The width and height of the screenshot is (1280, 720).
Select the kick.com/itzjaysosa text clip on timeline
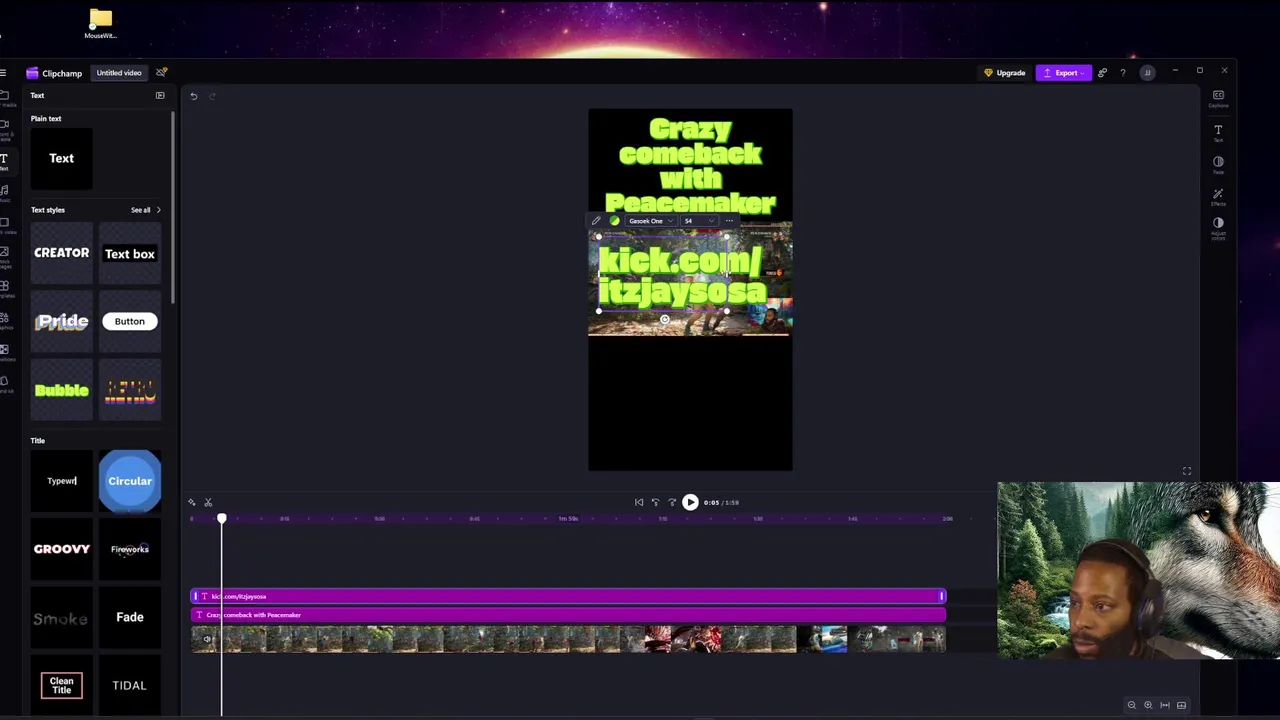pyautogui.click(x=568, y=596)
